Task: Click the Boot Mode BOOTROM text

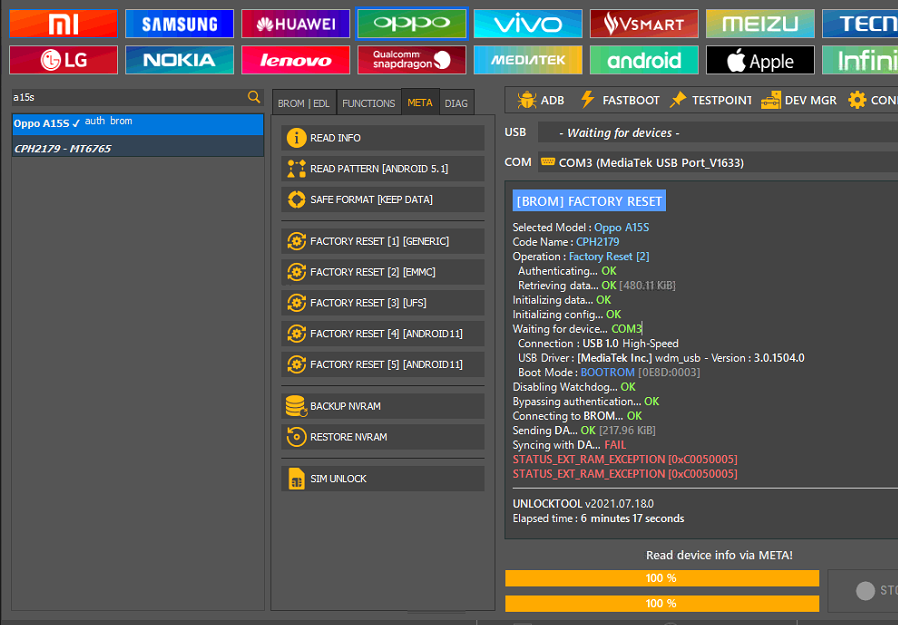Action: pyautogui.click(x=607, y=372)
